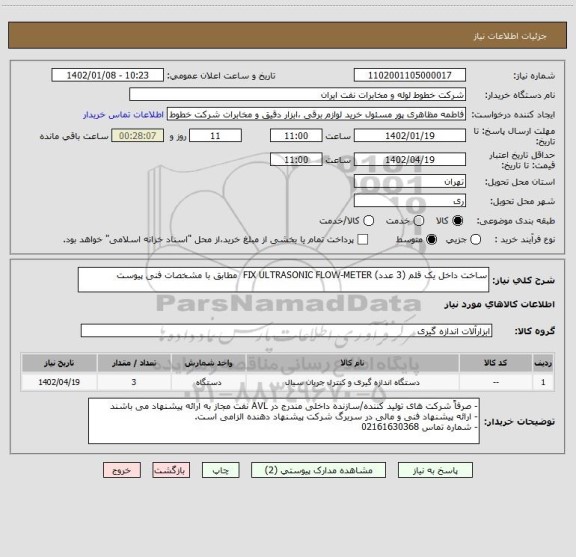Click the جزئیات اطلاعات نیاز header title
This screenshot has height=557, width=576.
click(510, 36)
